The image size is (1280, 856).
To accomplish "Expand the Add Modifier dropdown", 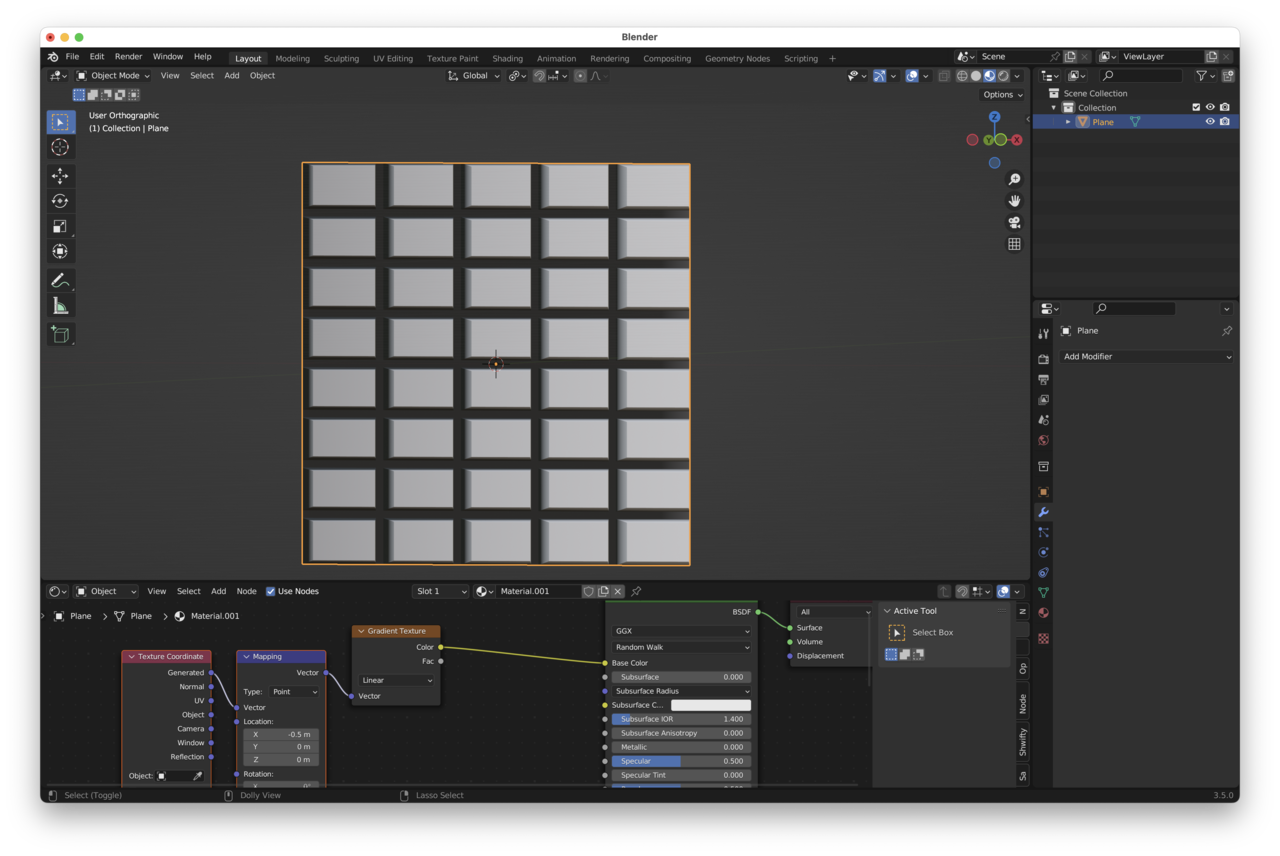I will point(1146,357).
